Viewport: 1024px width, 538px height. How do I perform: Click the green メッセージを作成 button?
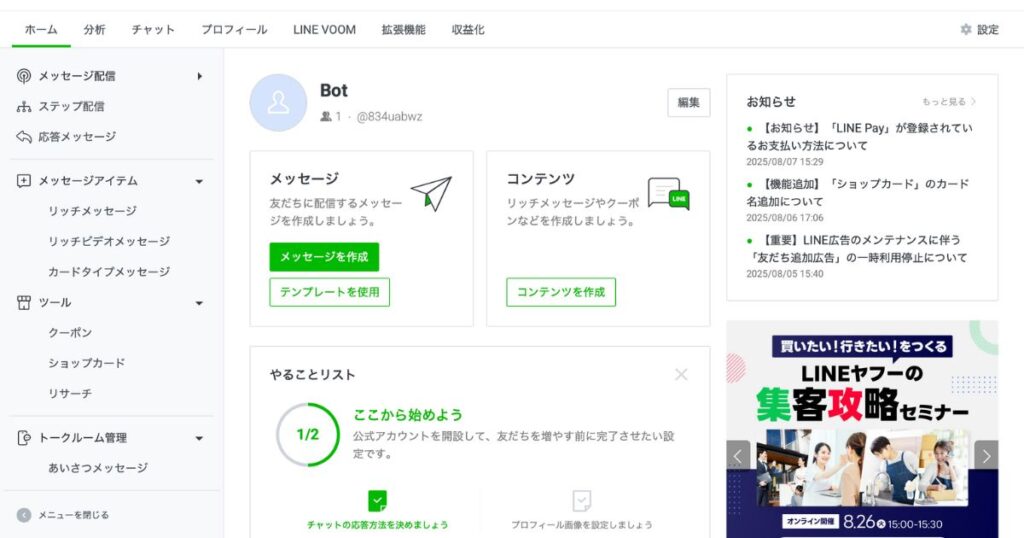(324, 257)
